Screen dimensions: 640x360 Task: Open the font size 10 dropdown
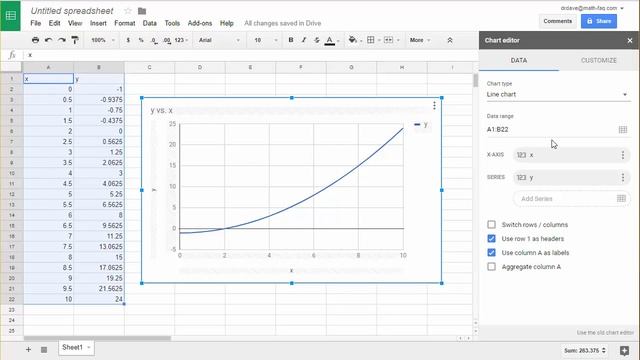pyautogui.click(x=265, y=40)
